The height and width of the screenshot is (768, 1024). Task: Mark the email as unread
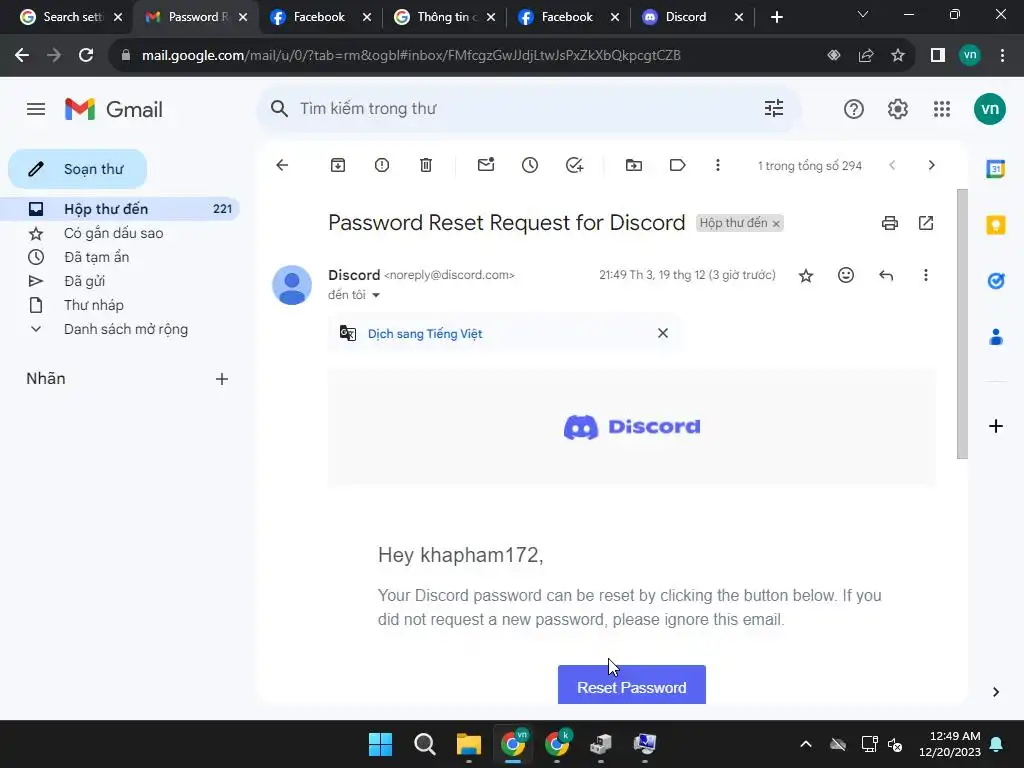pos(486,165)
